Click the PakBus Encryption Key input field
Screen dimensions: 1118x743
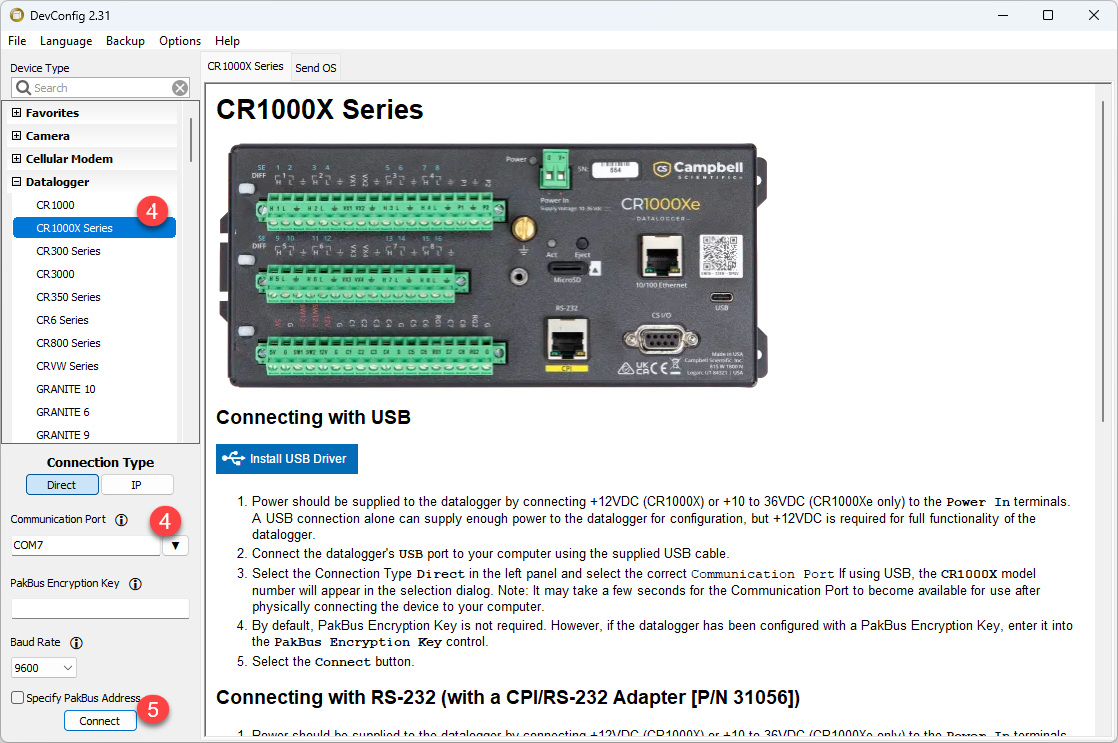point(100,609)
